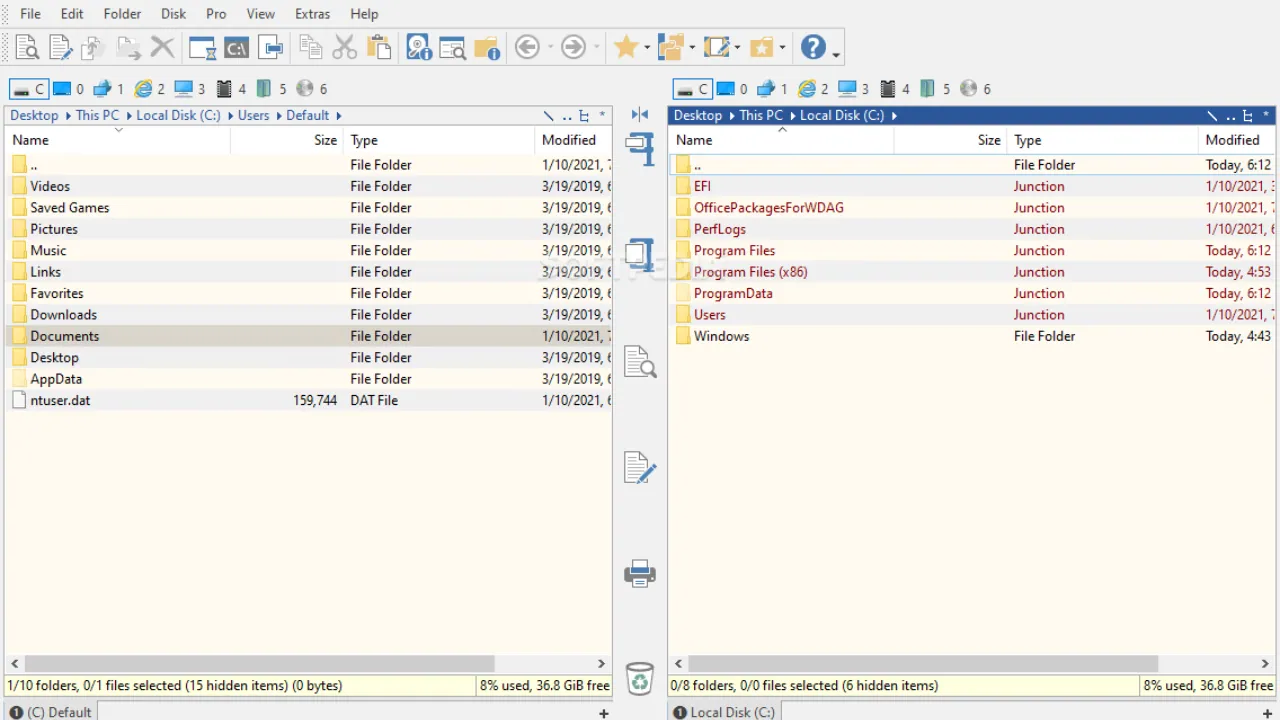The width and height of the screenshot is (1280, 720).
Task: Select Program Files (x86) in right pane
Action: click(x=751, y=272)
